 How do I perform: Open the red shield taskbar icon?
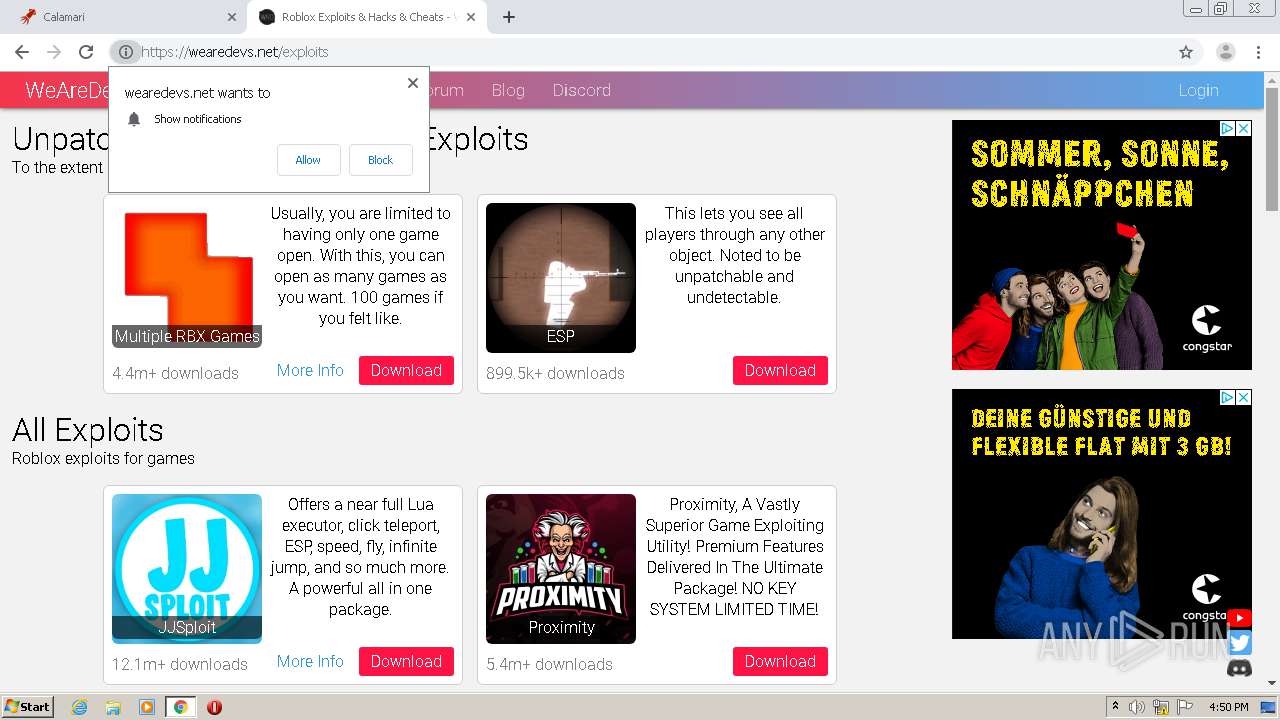point(214,707)
